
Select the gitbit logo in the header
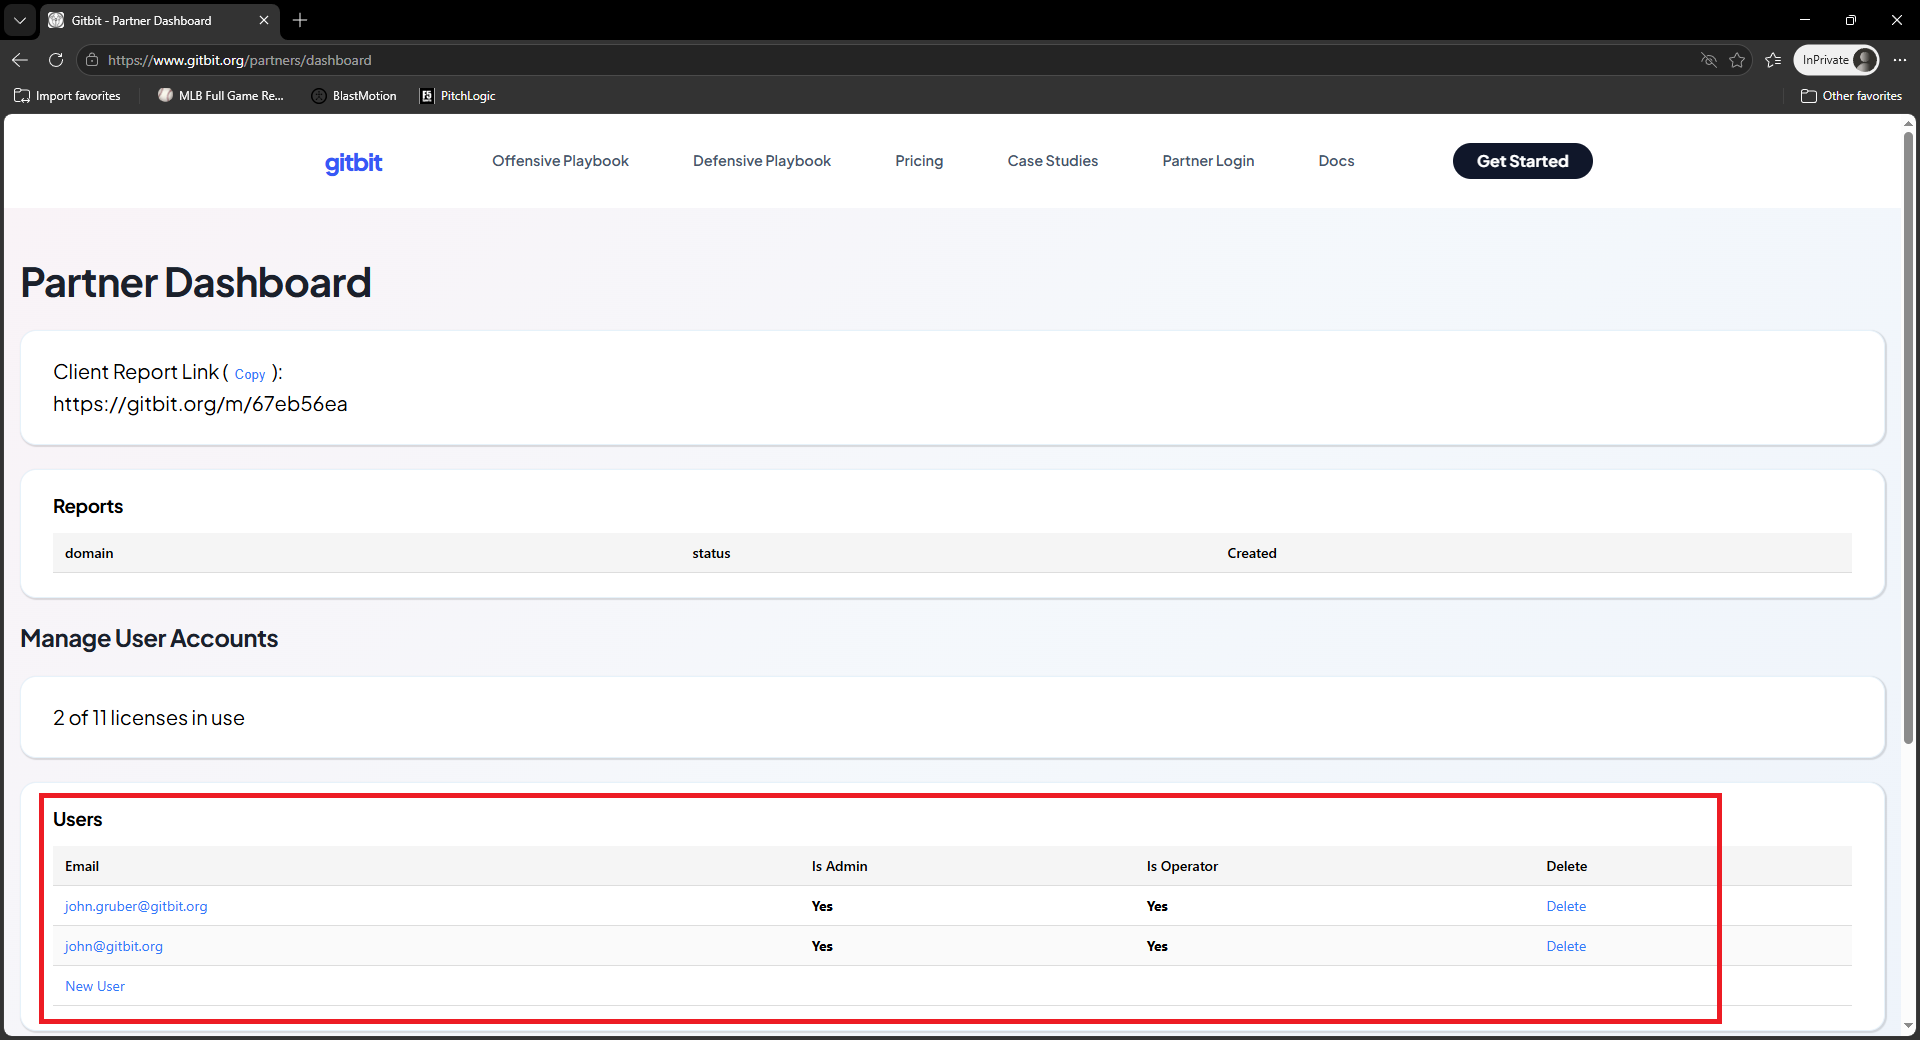(x=352, y=162)
